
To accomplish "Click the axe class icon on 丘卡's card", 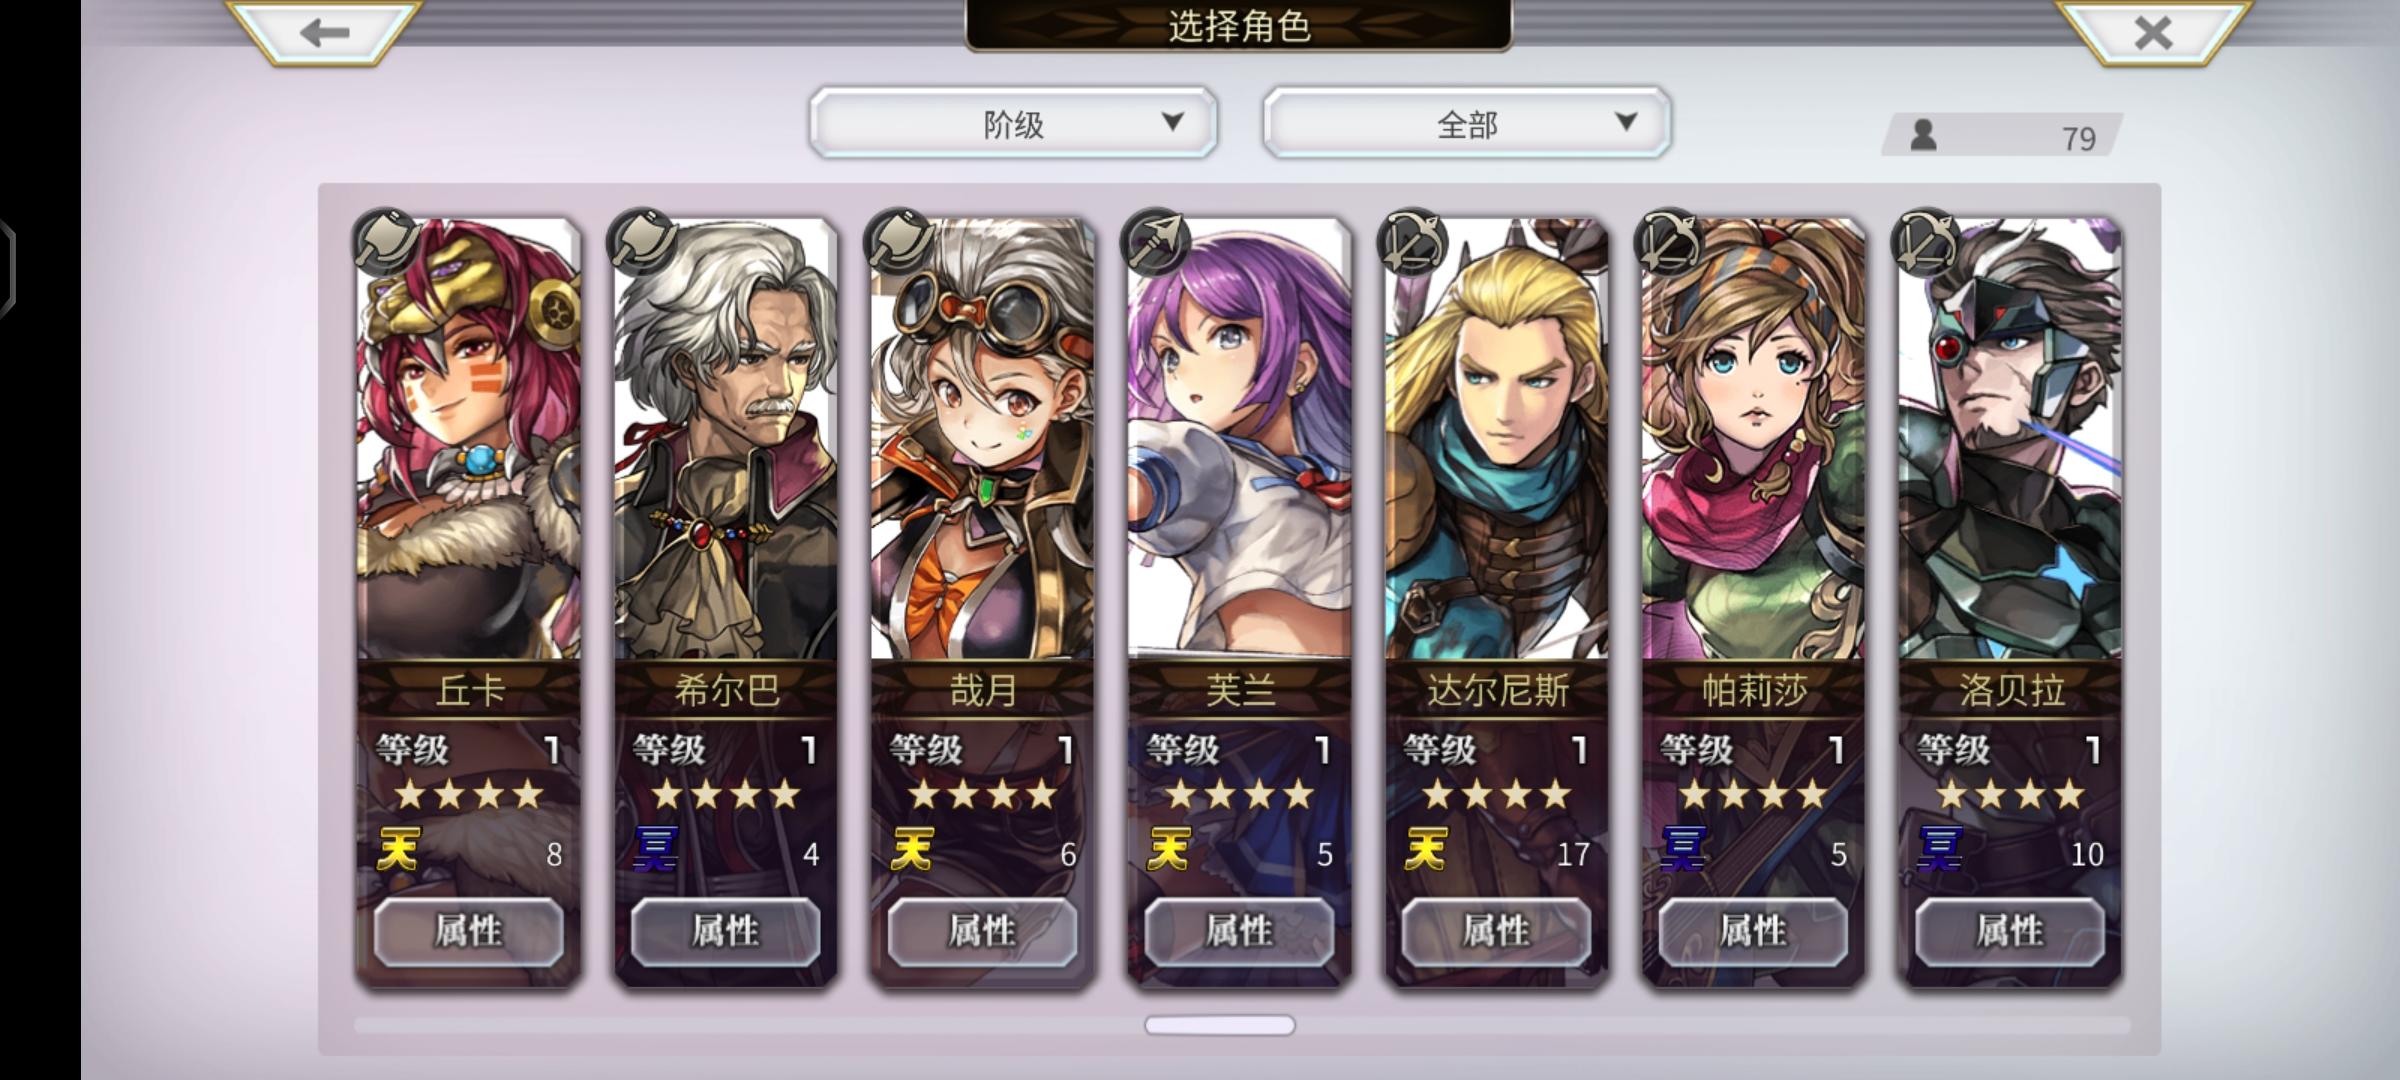I will [x=385, y=241].
